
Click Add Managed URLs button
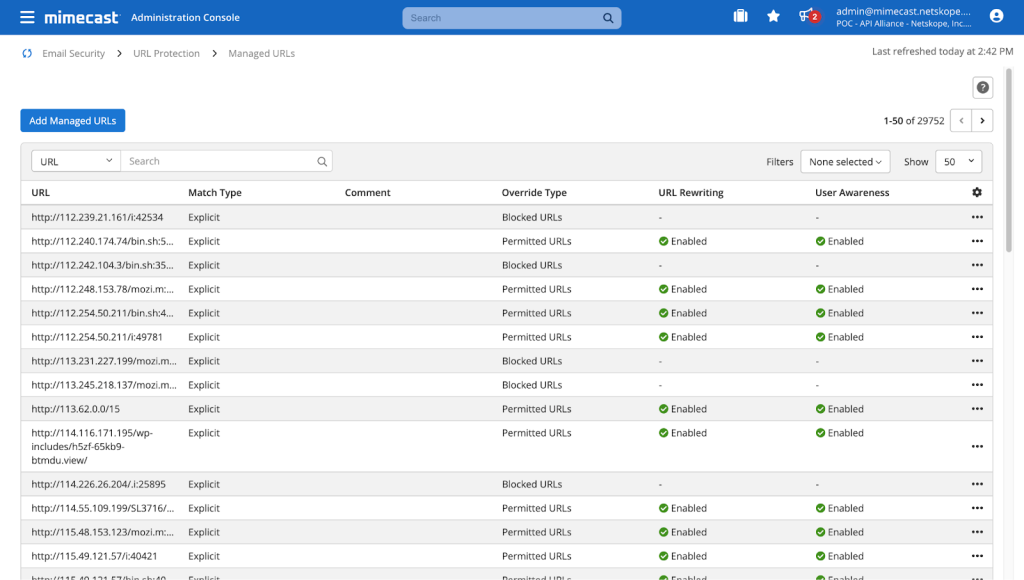(x=72, y=121)
